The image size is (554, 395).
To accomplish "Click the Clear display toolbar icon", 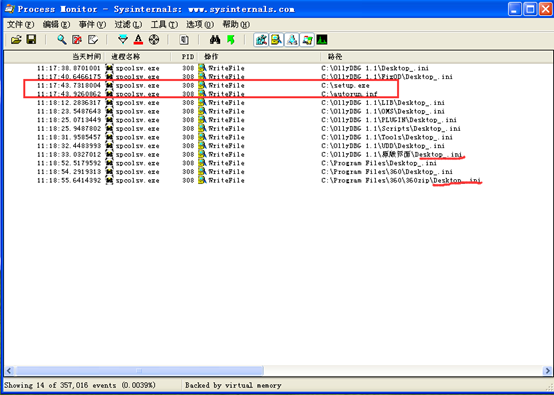I will click(93, 40).
